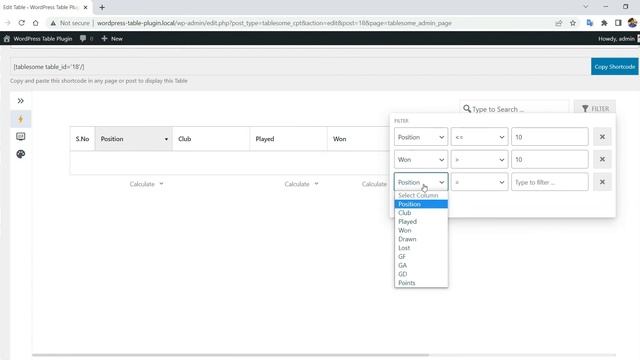Image resolution: width=640 pixels, height=360 pixels.
Task: Select Won in the dropdown list
Action: [x=421, y=230]
